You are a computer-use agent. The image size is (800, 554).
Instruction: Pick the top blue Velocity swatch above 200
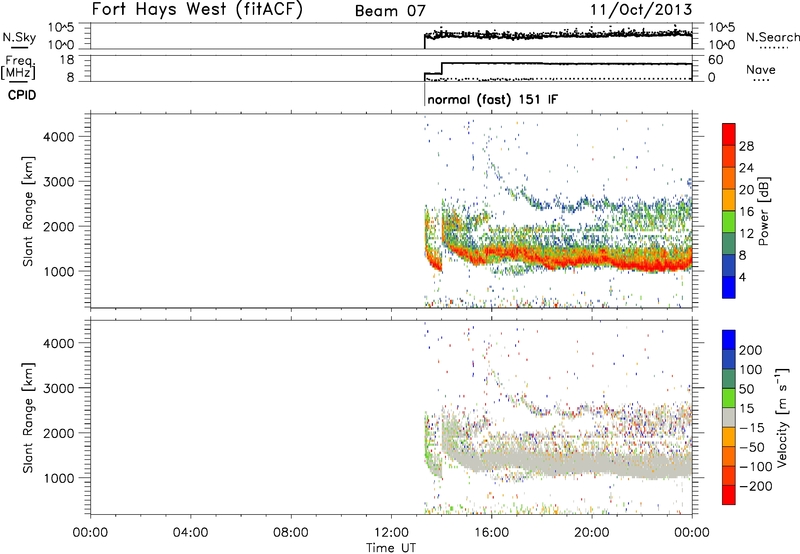729,340
